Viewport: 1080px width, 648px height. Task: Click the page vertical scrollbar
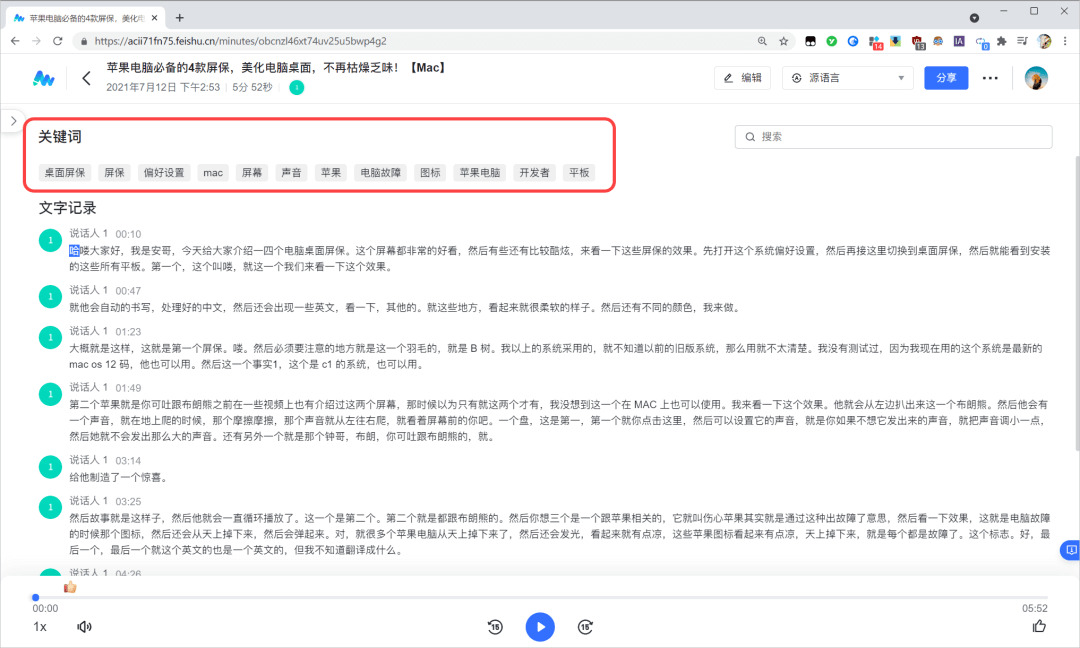(x=1077, y=303)
